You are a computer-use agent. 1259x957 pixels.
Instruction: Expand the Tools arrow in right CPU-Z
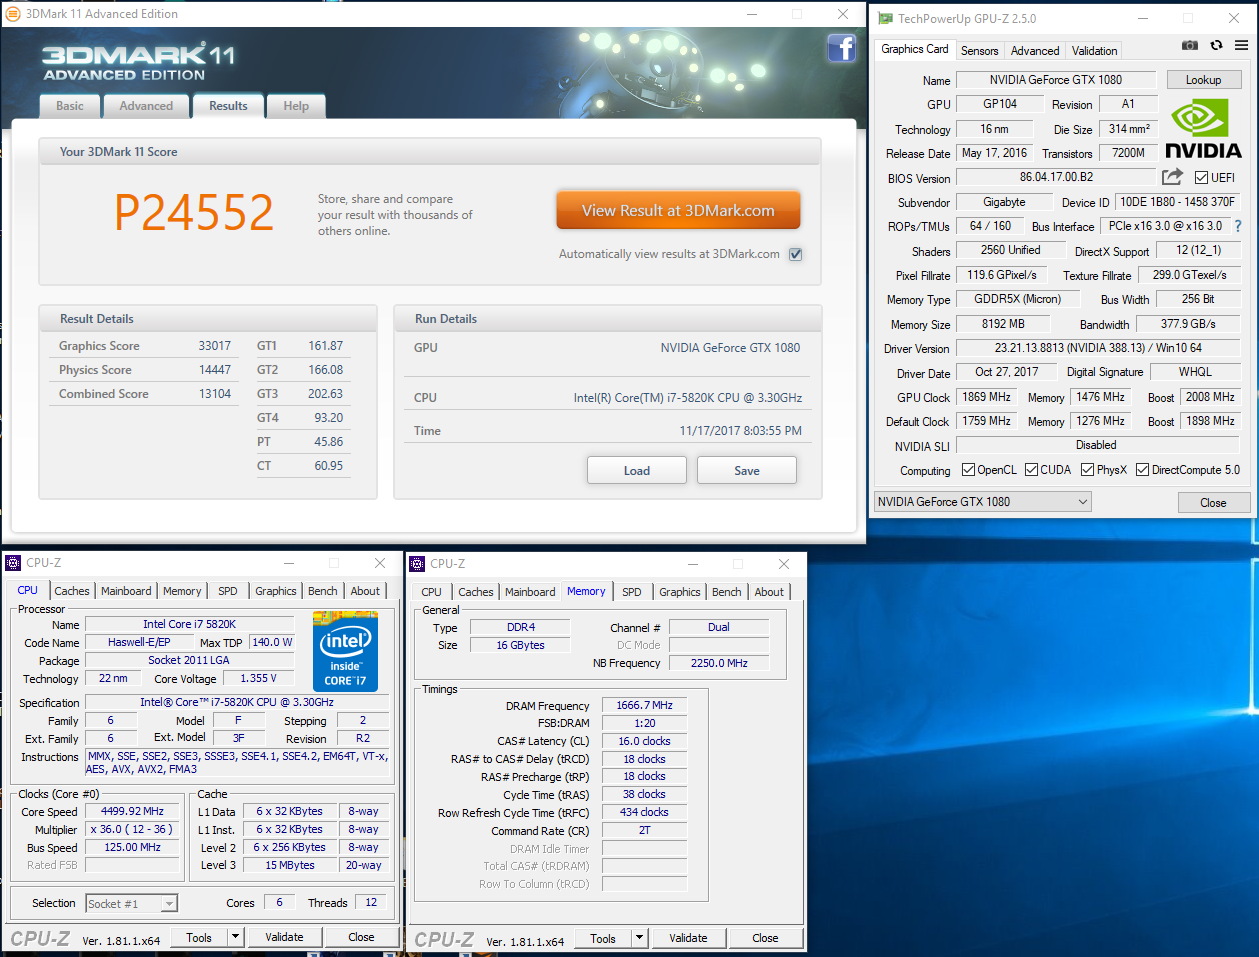coord(640,938)
